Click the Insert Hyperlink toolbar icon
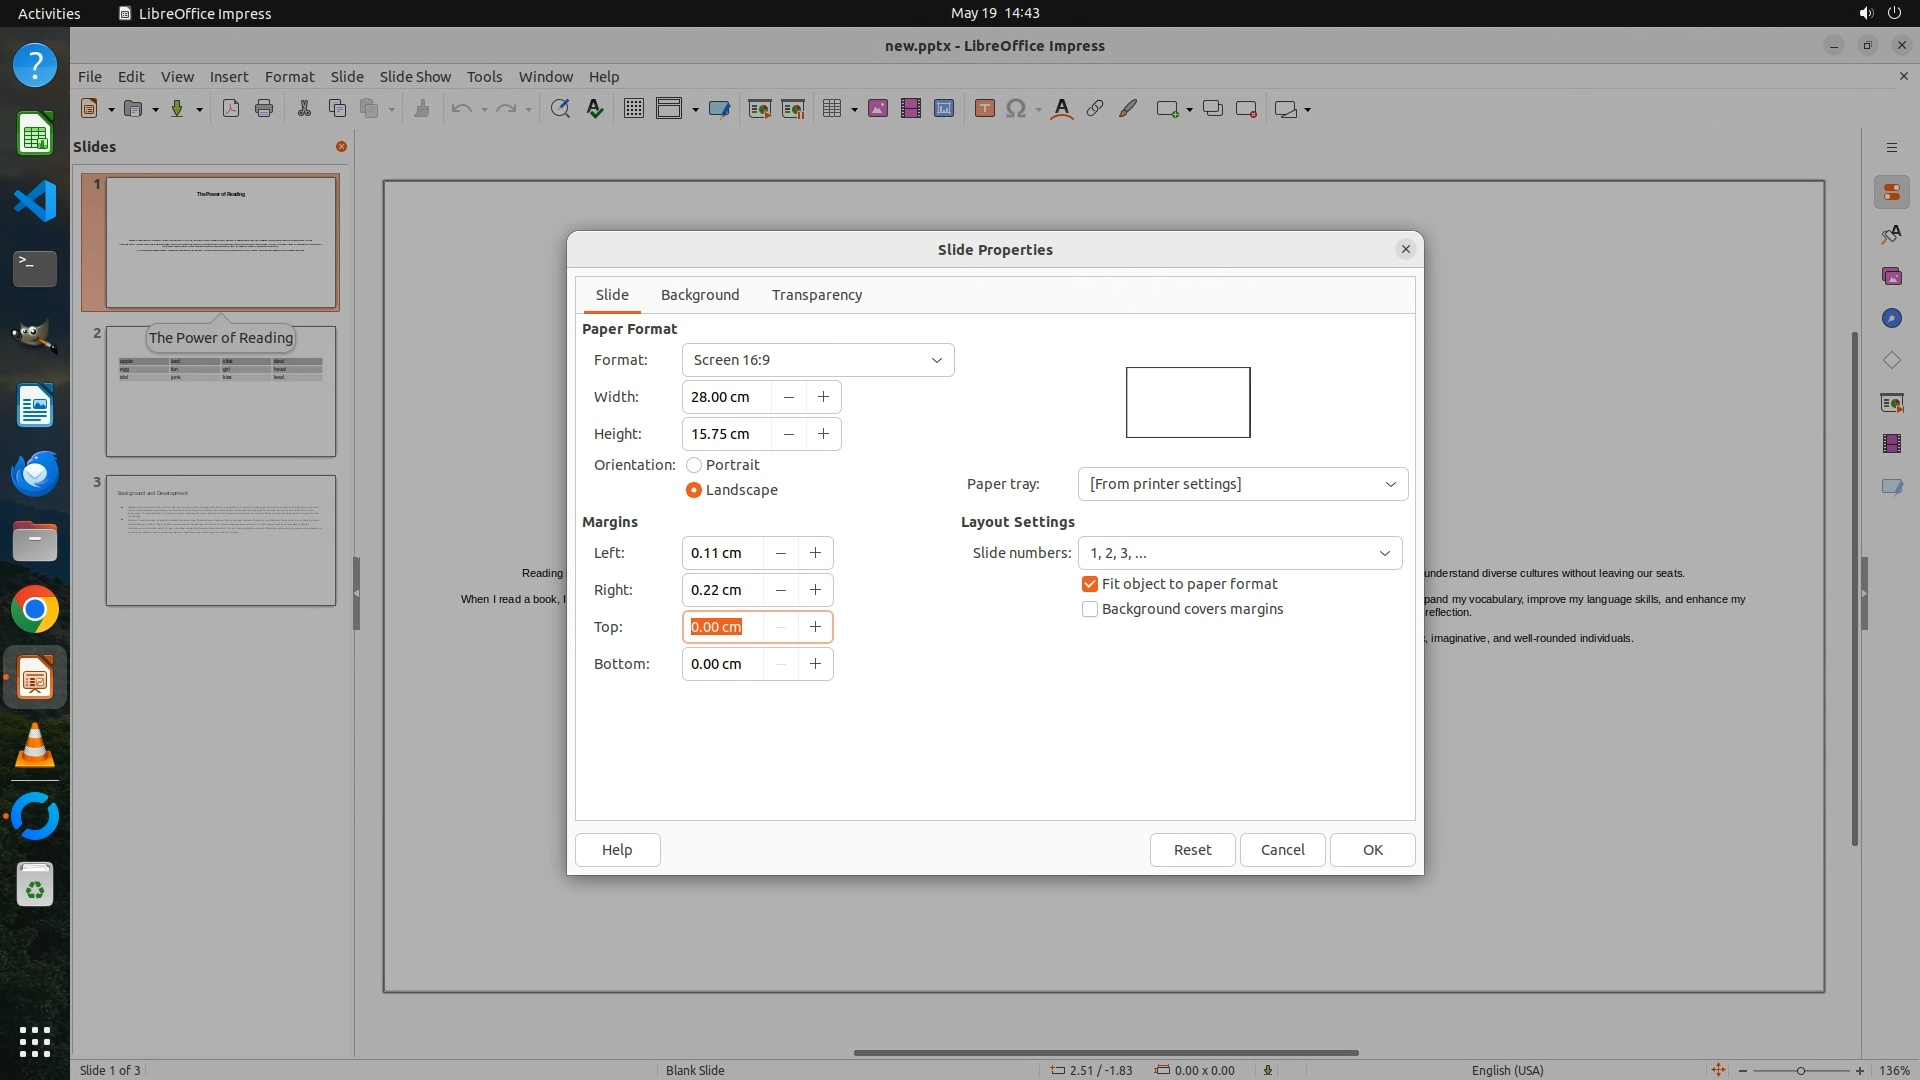 [1095, 109]
